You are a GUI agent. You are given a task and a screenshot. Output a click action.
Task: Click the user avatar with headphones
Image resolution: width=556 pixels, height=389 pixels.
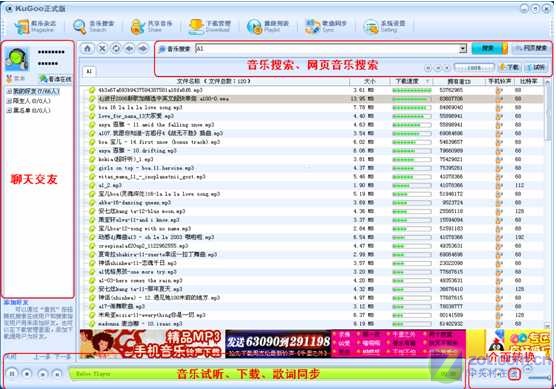17,60
